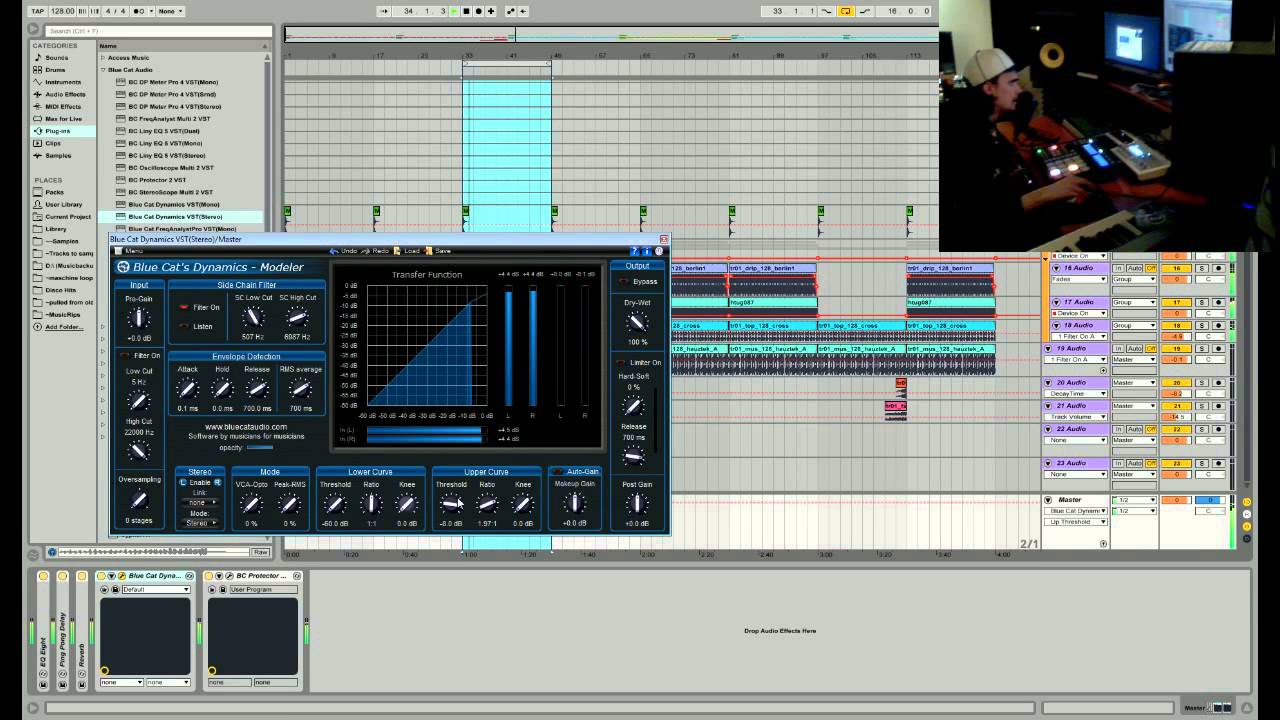
Task: Open 20 Audio DecayTime parameter dropdown
Action: pos(1078,394)
